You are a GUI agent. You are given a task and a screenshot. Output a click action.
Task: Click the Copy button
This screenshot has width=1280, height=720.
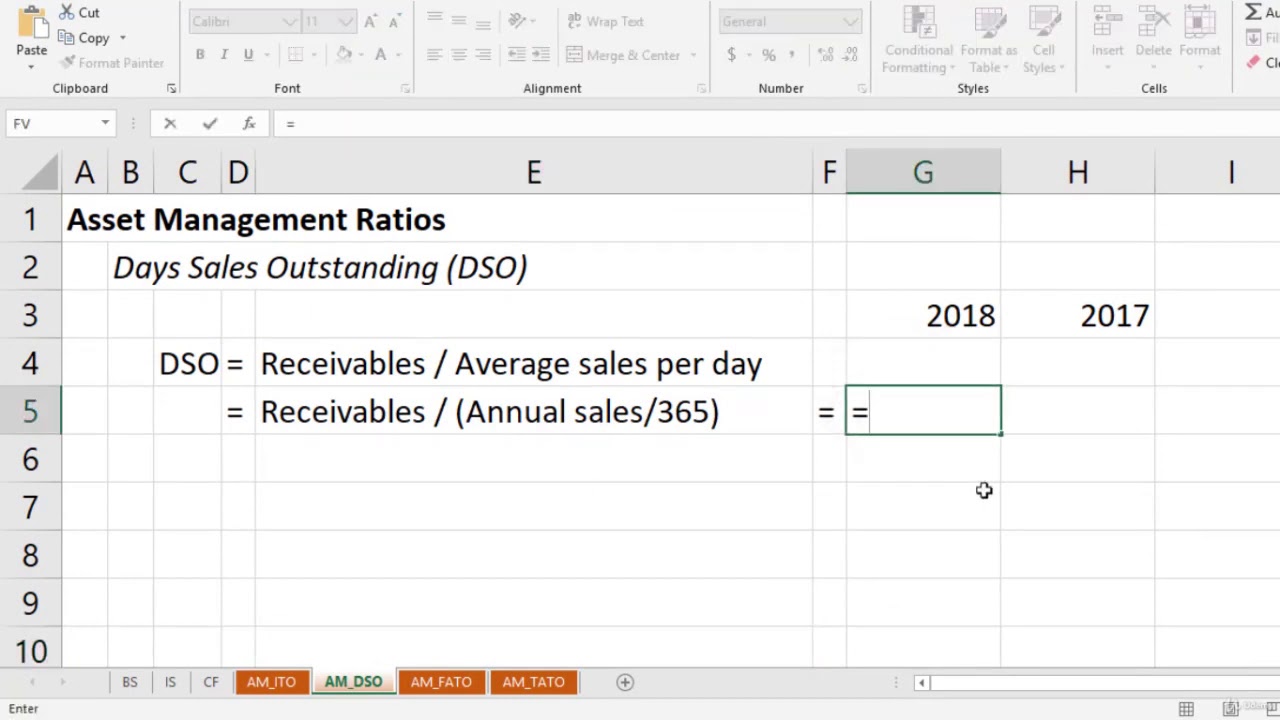point(84,38)
